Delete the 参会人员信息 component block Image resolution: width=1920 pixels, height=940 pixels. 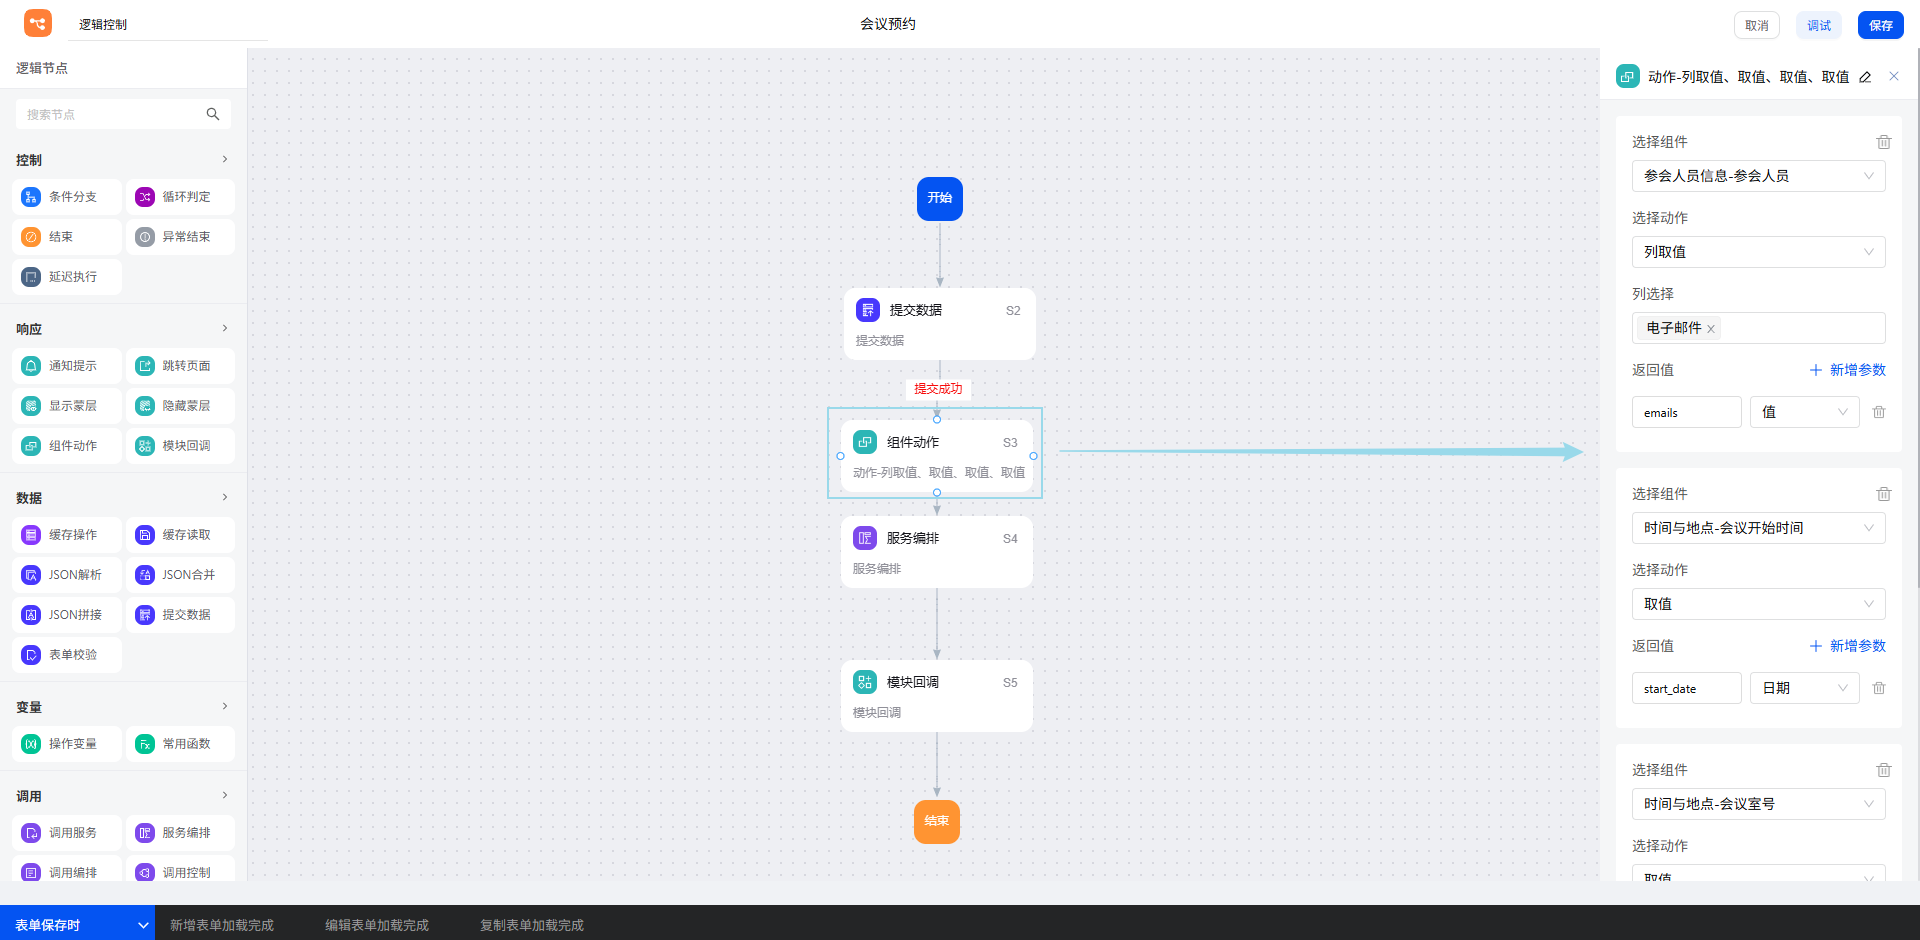(1883, 142)
